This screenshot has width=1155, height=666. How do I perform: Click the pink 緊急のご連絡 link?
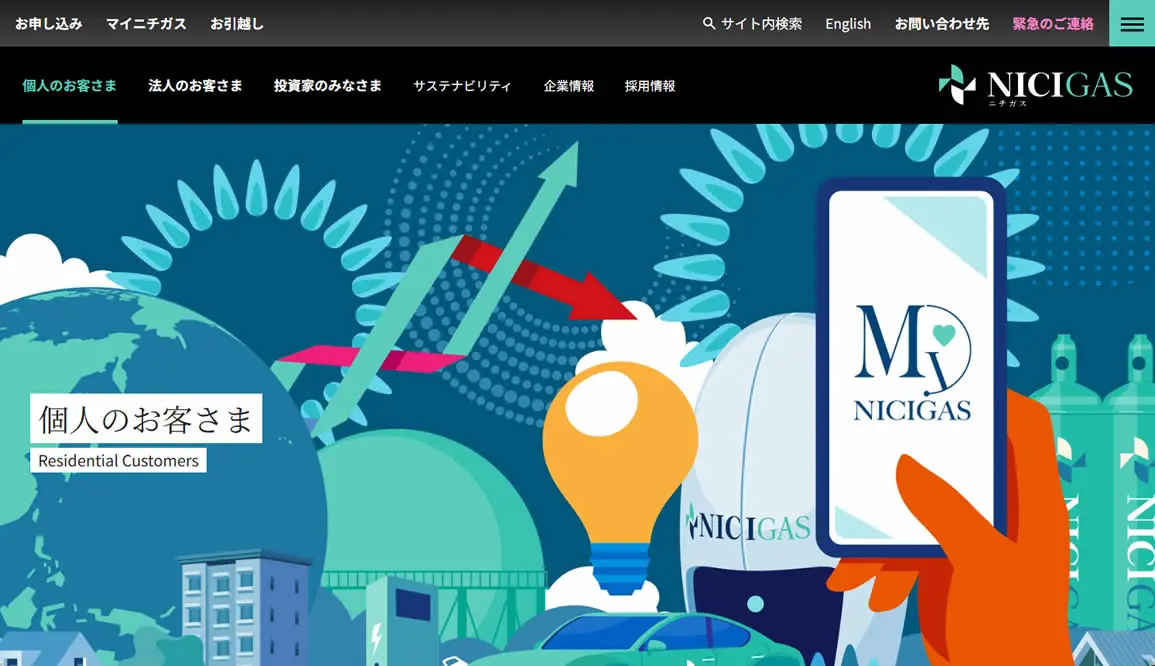coord(1052,23)
